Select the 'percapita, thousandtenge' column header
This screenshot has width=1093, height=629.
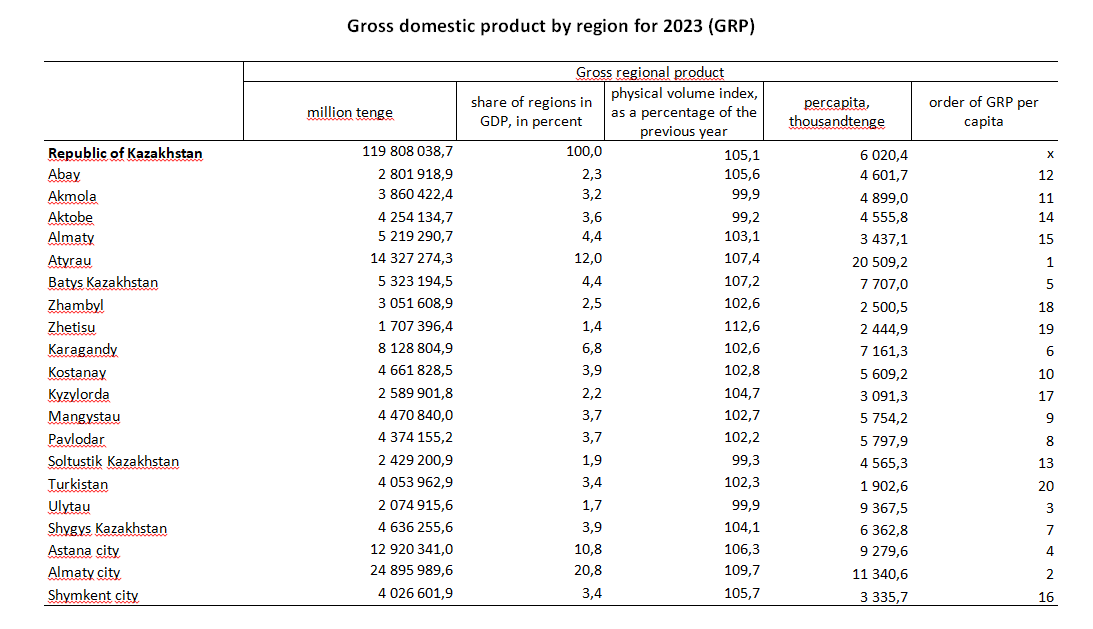[836, 112]
